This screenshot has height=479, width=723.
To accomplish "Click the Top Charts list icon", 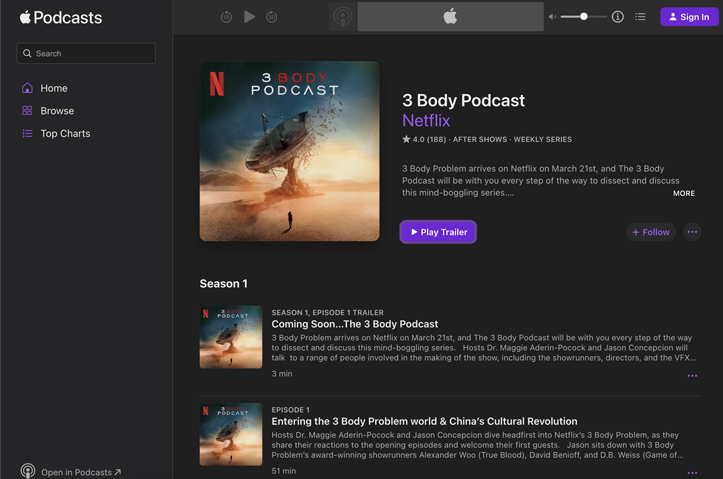I will (x=27, y=133).
